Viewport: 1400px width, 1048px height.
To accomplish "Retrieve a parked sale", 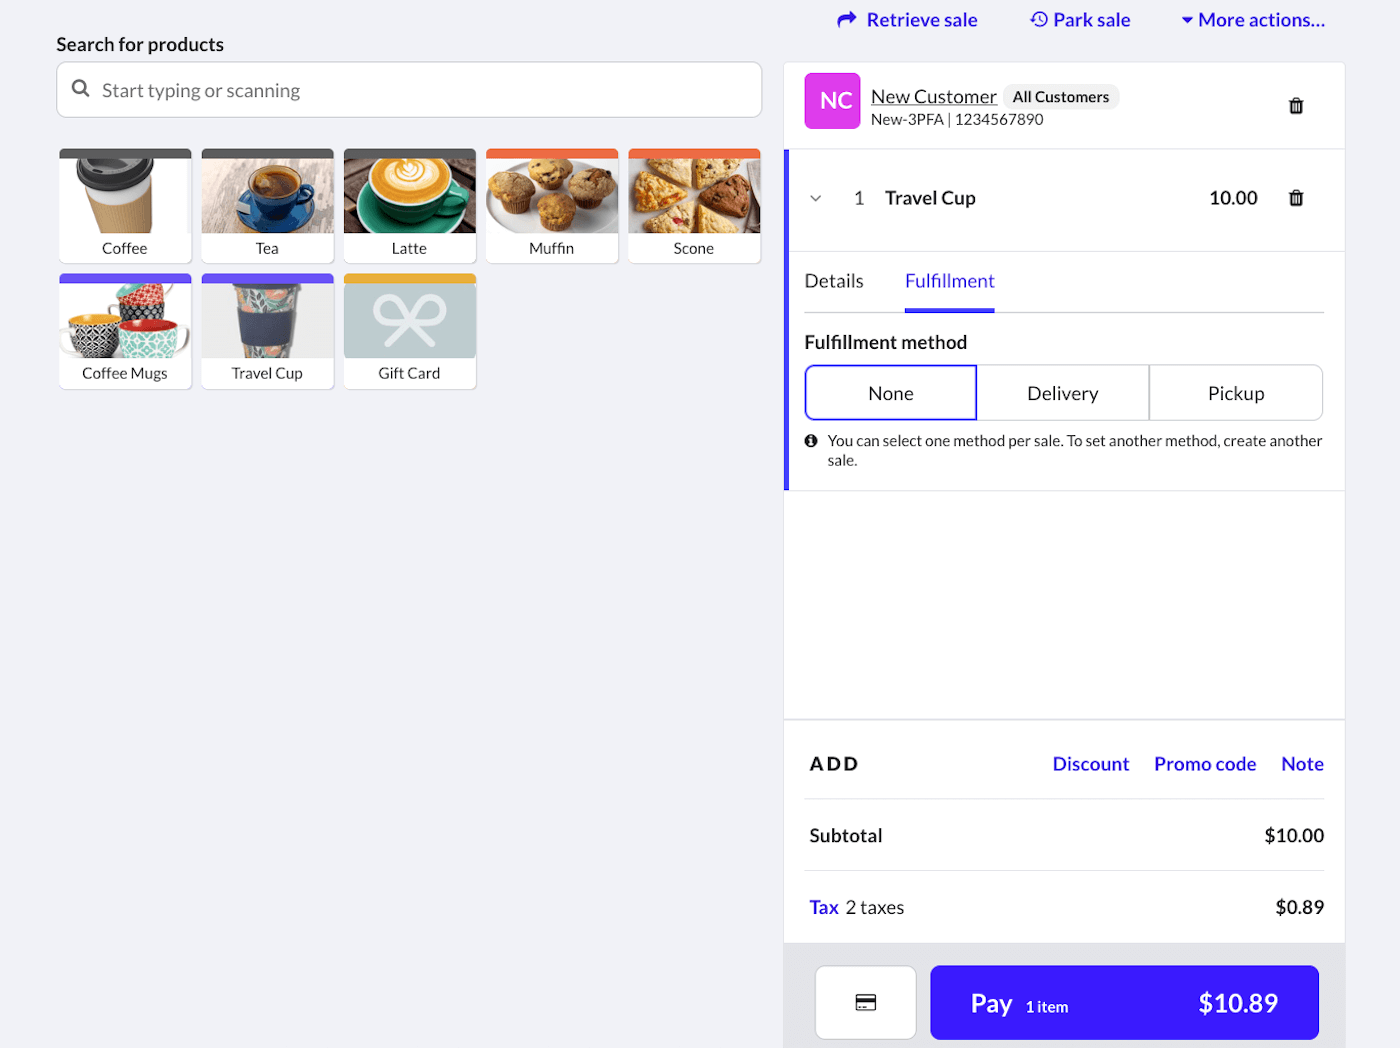I will [x=907, y=20].
